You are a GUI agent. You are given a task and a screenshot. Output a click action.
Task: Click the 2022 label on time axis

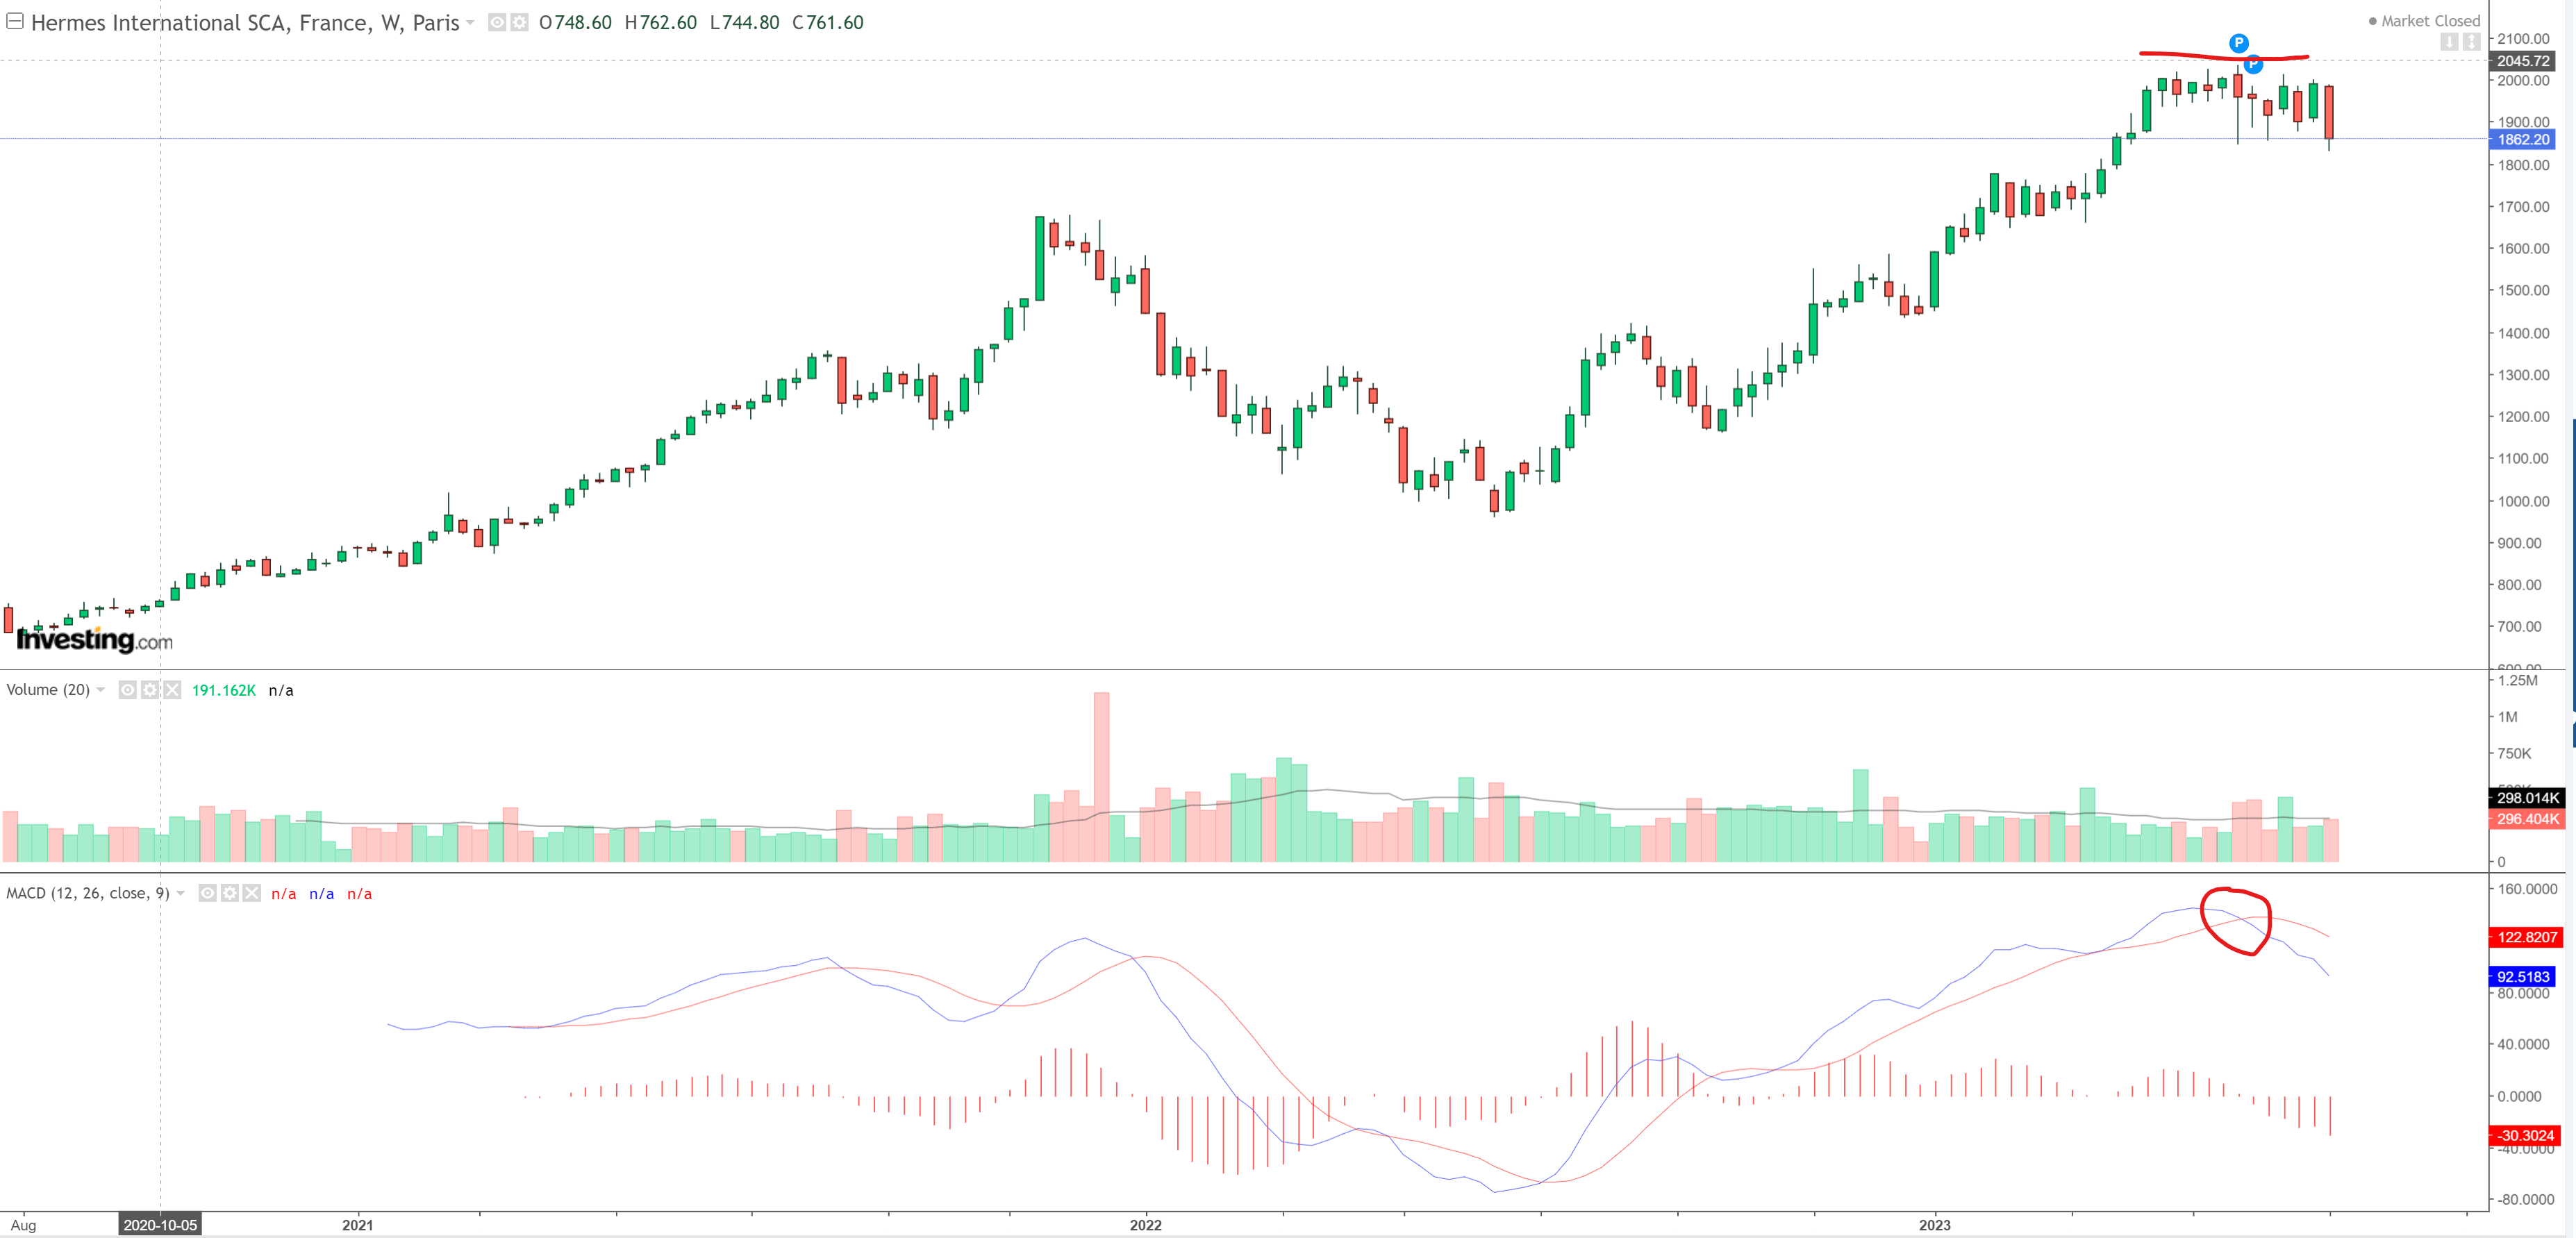pyautogui.click(x=1145, y=1225)
